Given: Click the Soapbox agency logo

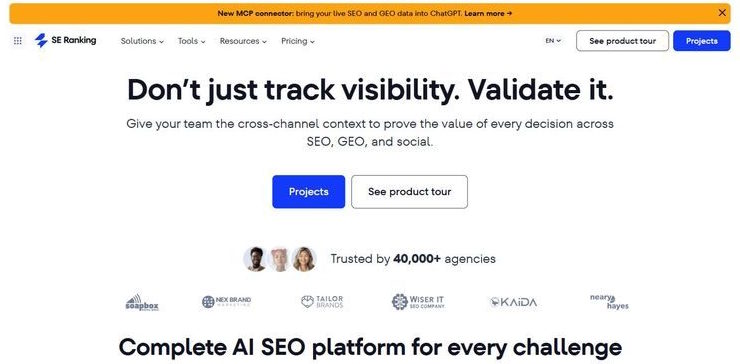Looking at the screenshot, I should pyautogui.click(x=142, y=303).
